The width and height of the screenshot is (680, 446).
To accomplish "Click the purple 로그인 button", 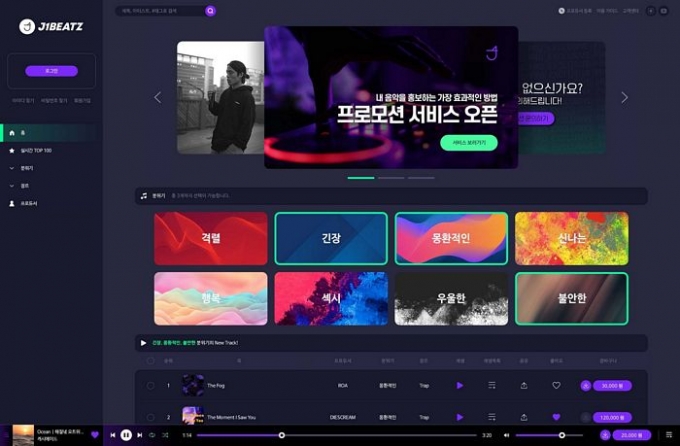I will (x=51, y=71).
